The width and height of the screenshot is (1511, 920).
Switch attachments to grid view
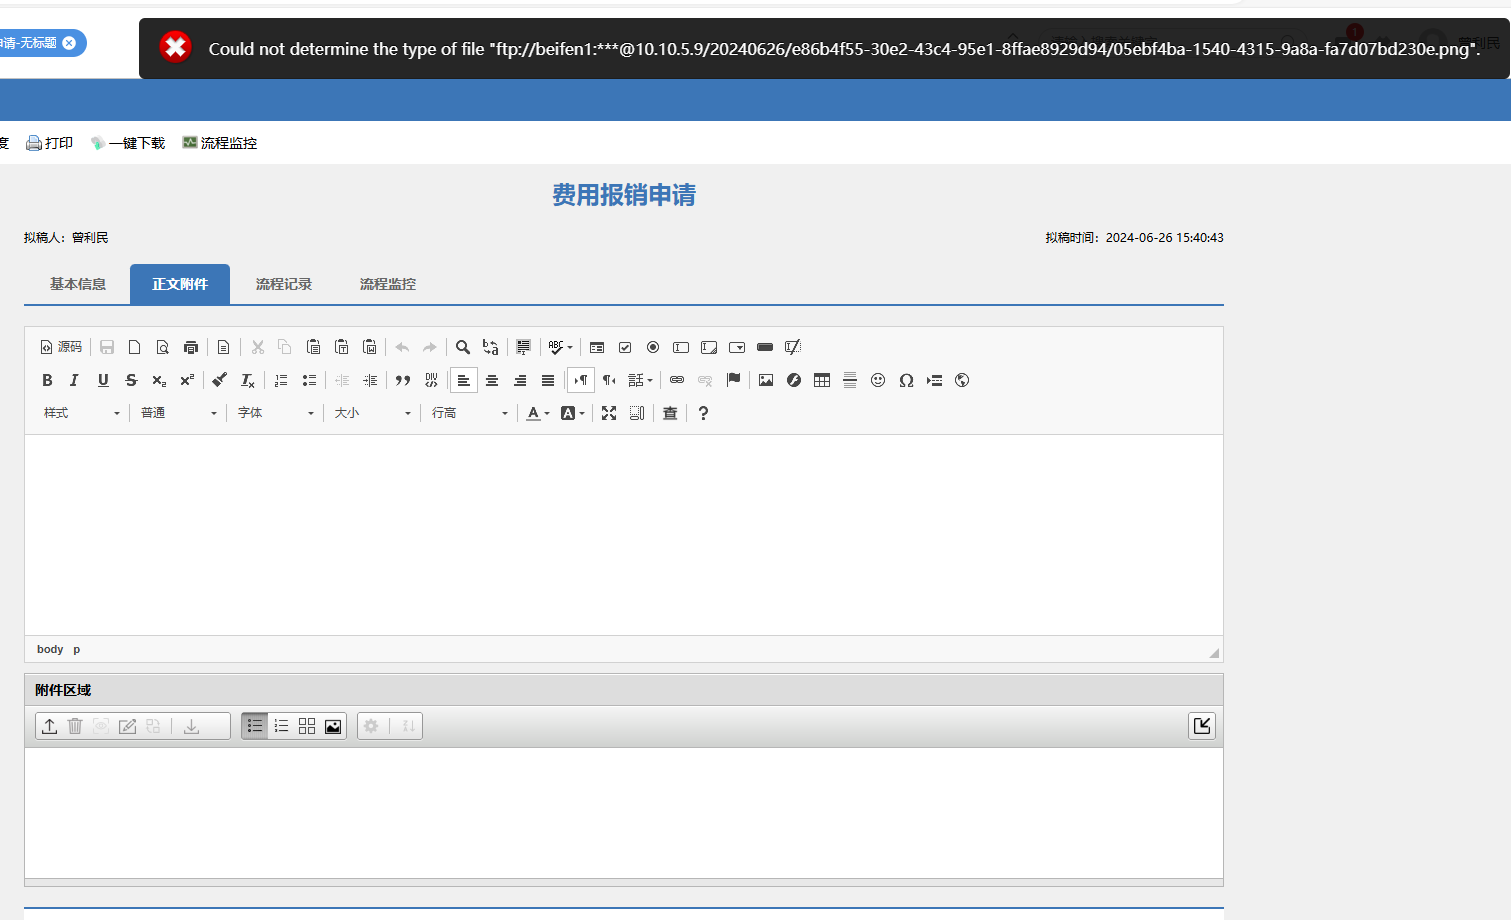click(307, 726)
